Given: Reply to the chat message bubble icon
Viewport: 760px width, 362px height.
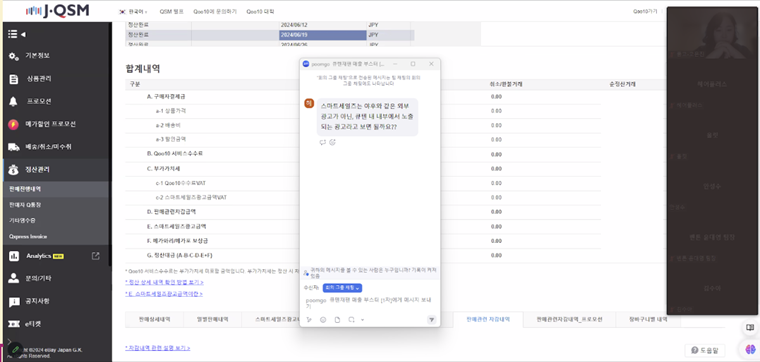Looking at the screenshot, I should click(x=323, y=142).
